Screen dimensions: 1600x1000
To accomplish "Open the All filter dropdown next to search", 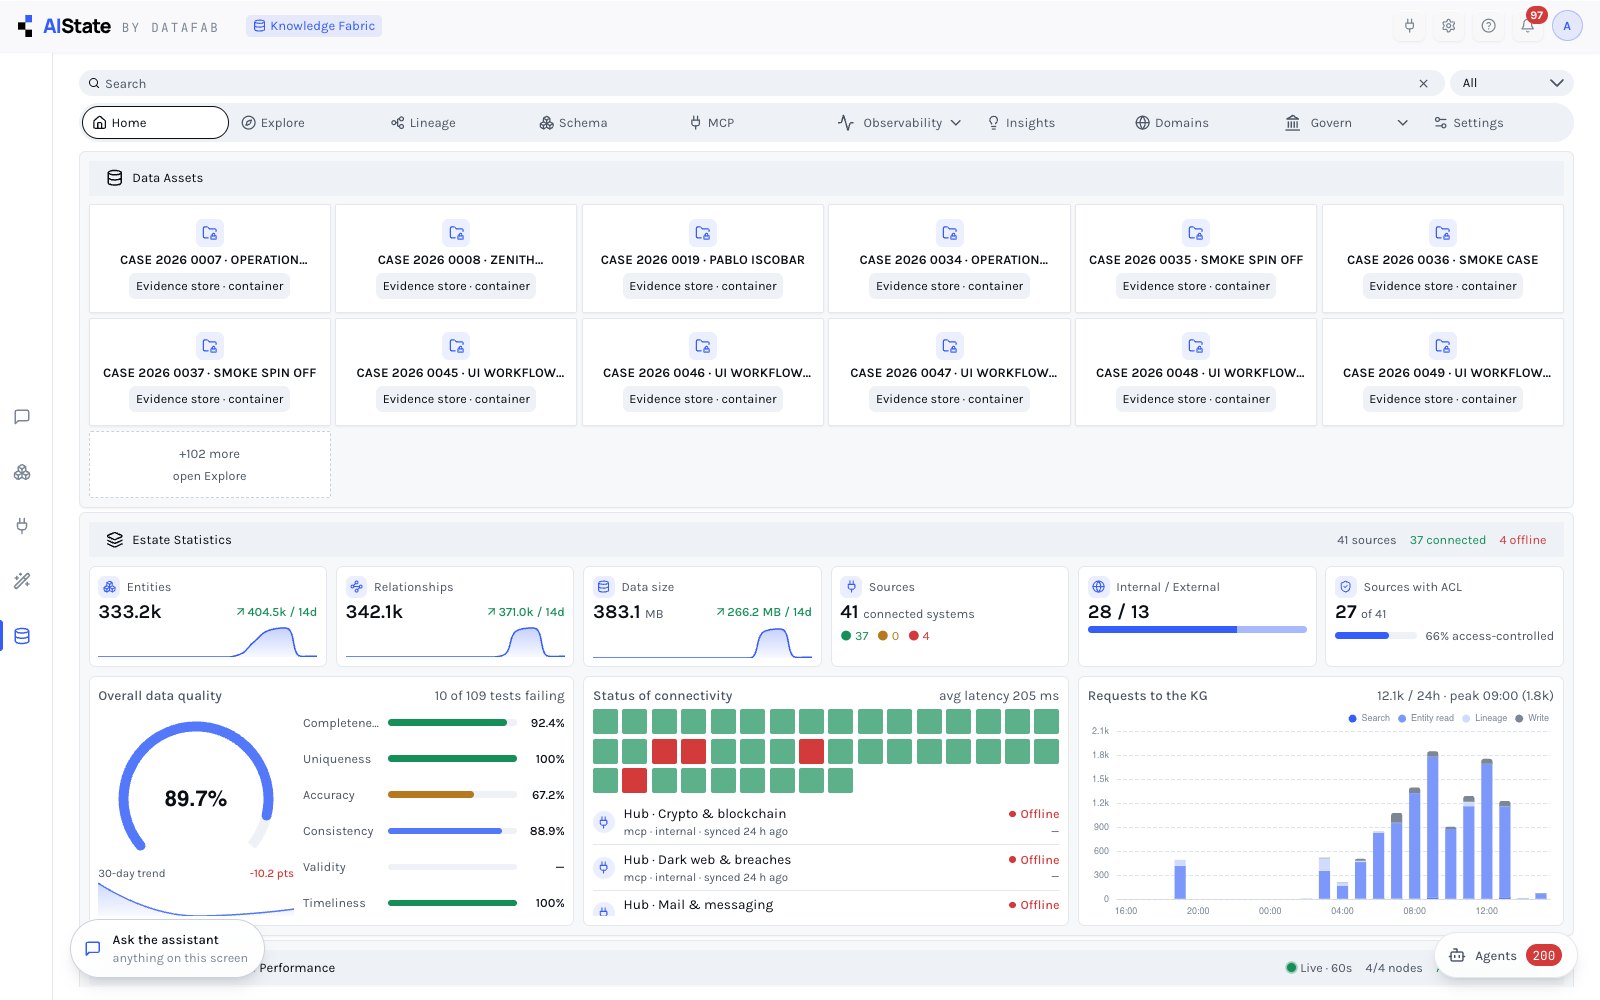I will click(x=1512, y=83).
